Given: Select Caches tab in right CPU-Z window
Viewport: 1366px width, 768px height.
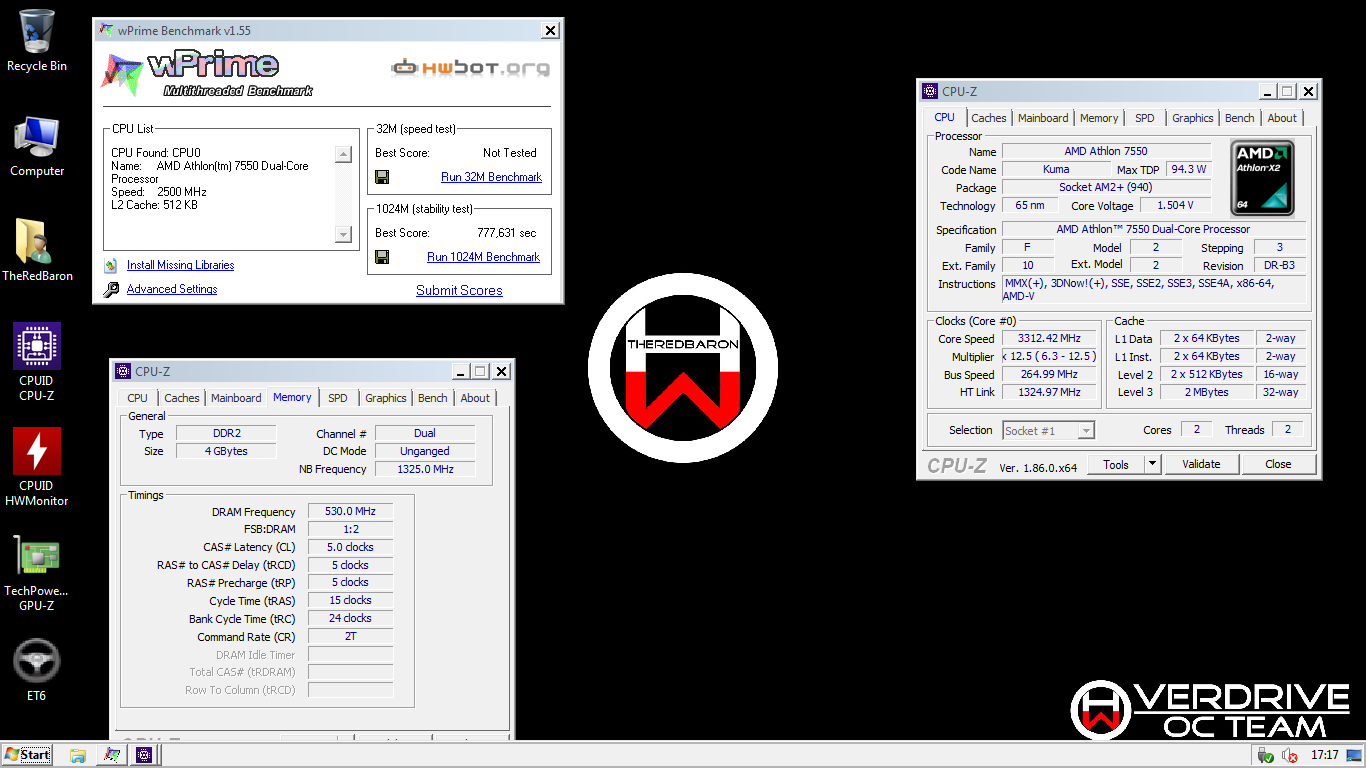Looking at the screenshot, I should [x=989, y=118].
